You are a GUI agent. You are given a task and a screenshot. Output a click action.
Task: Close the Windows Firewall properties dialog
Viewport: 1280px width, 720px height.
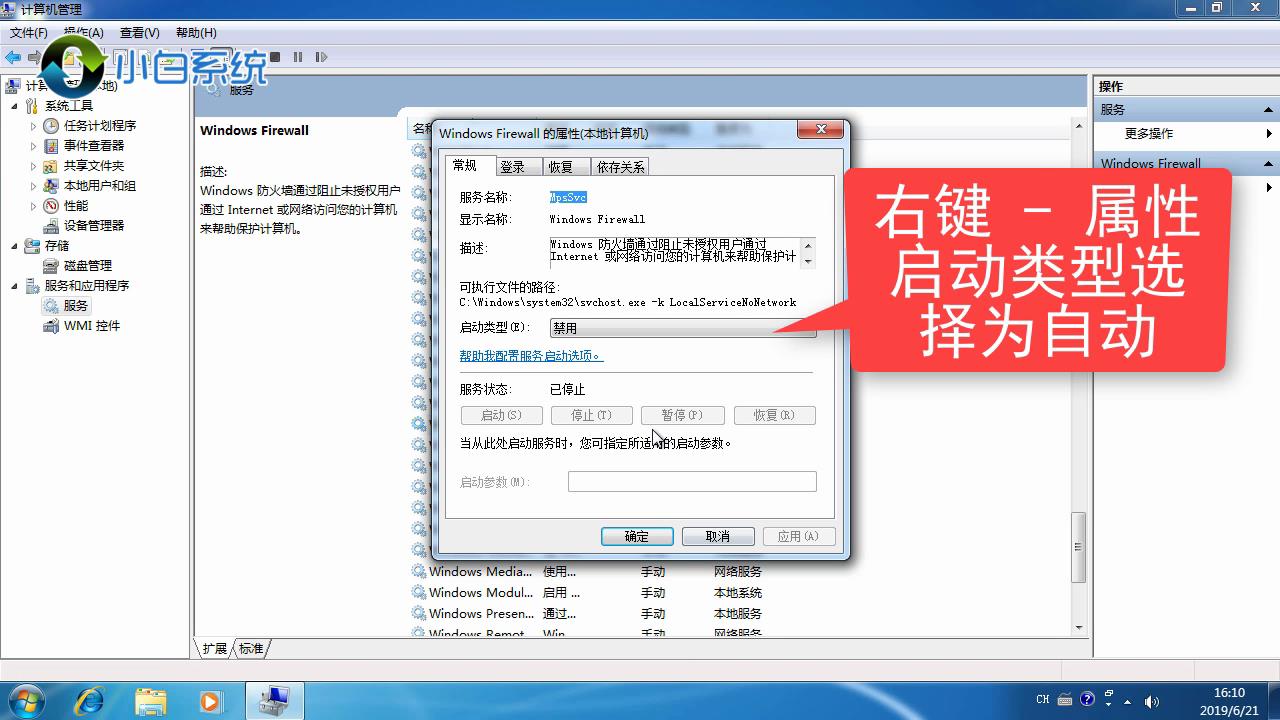pos(822,130)
